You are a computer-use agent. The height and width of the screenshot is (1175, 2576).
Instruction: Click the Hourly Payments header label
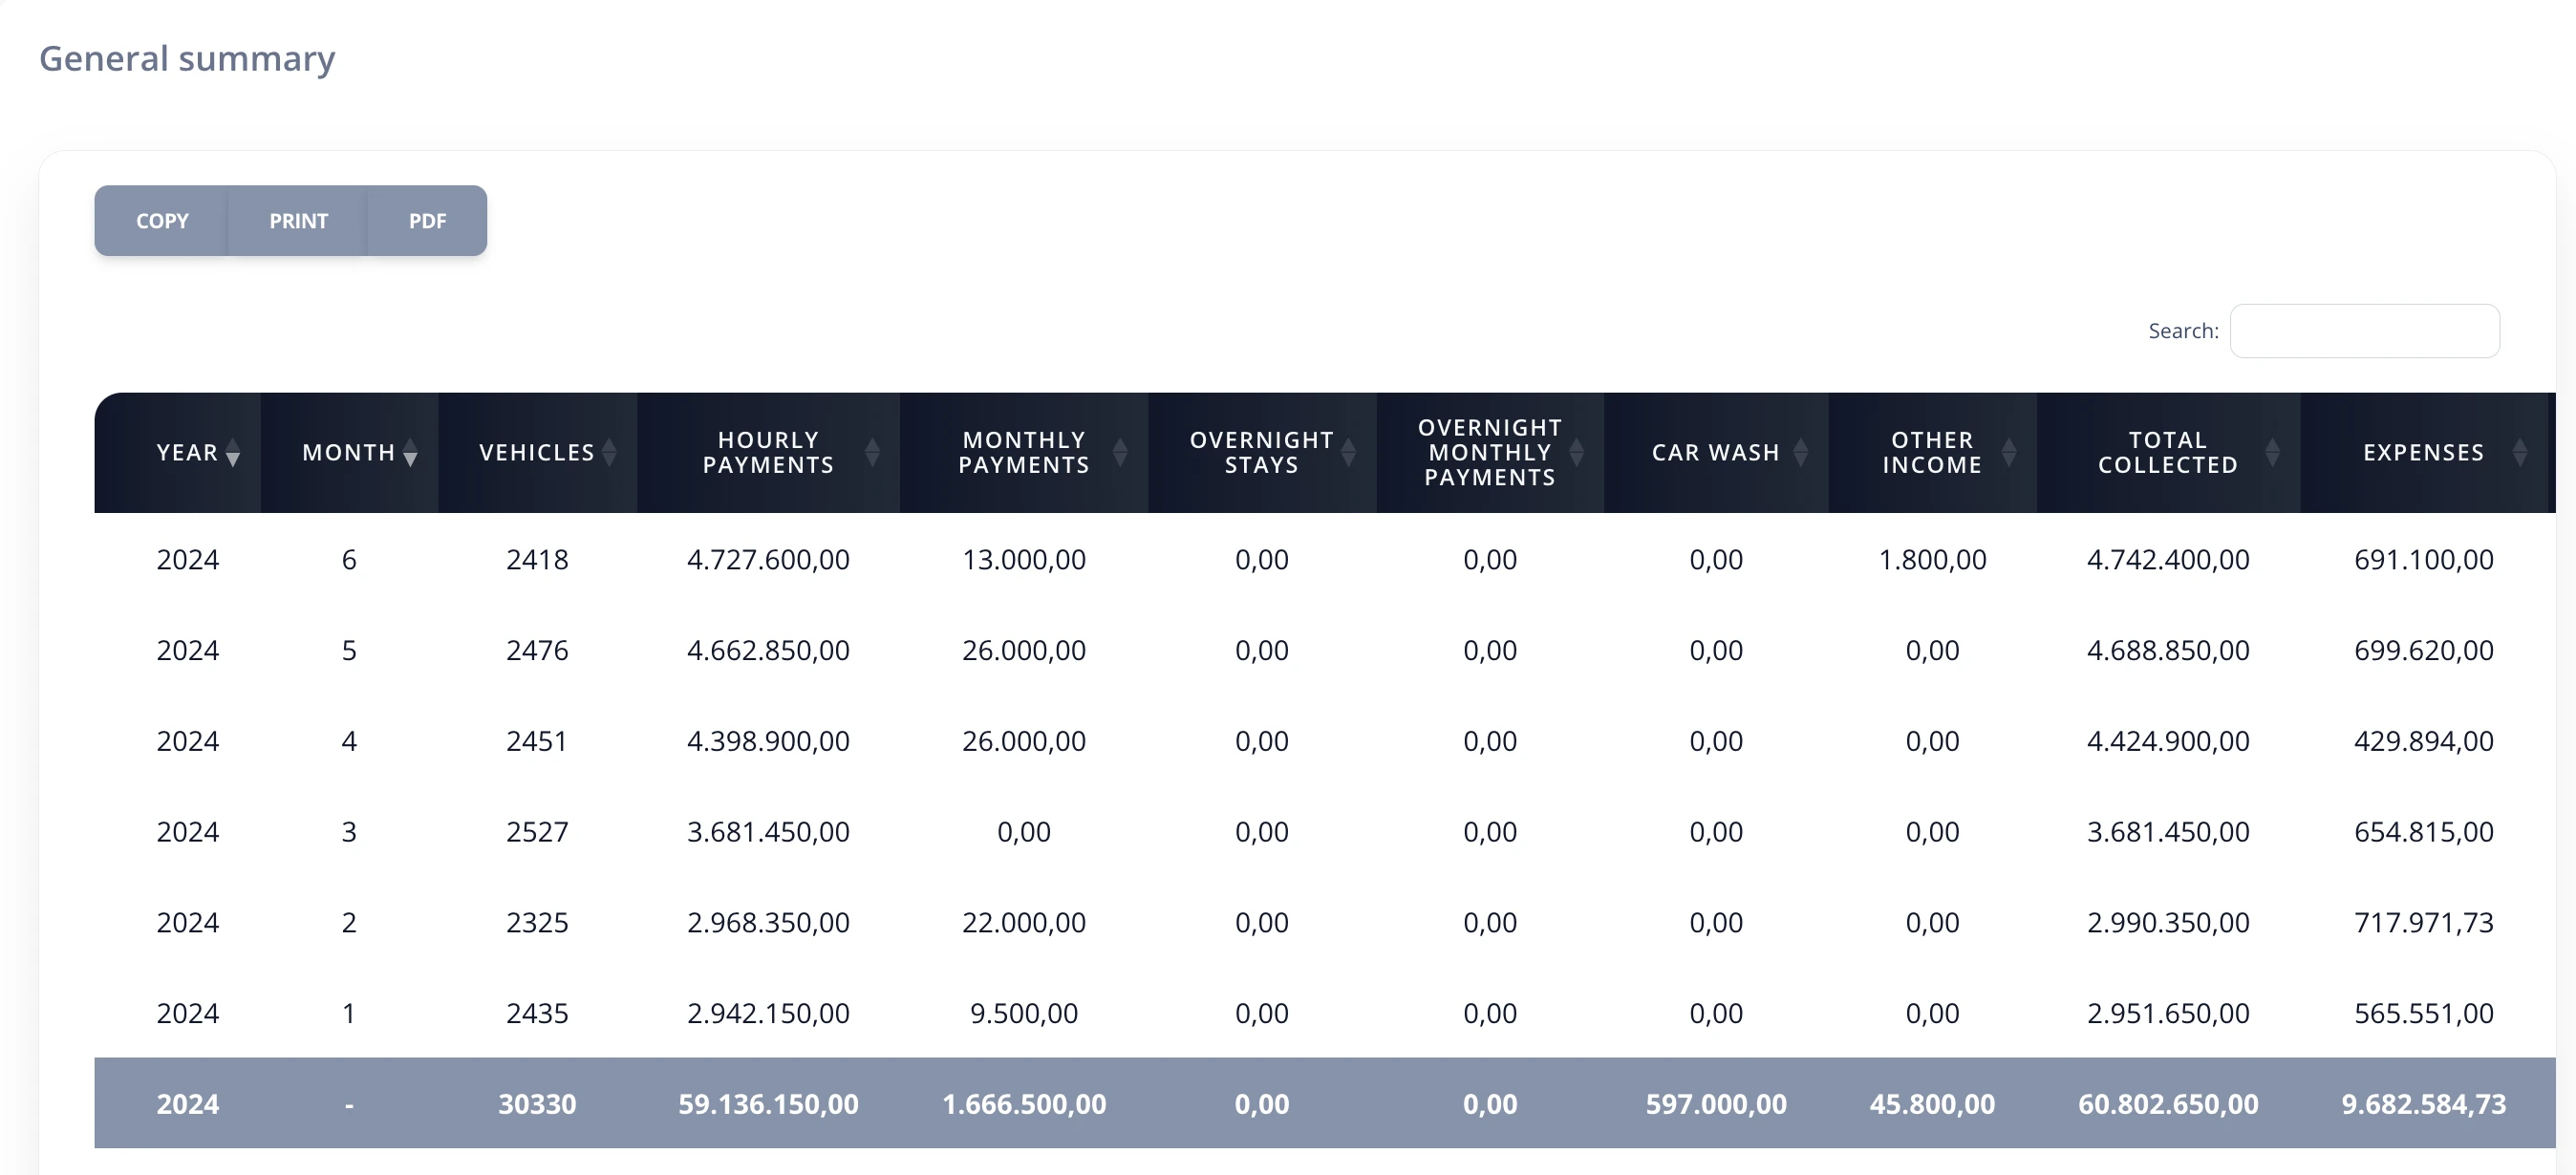tap(768, 453)
